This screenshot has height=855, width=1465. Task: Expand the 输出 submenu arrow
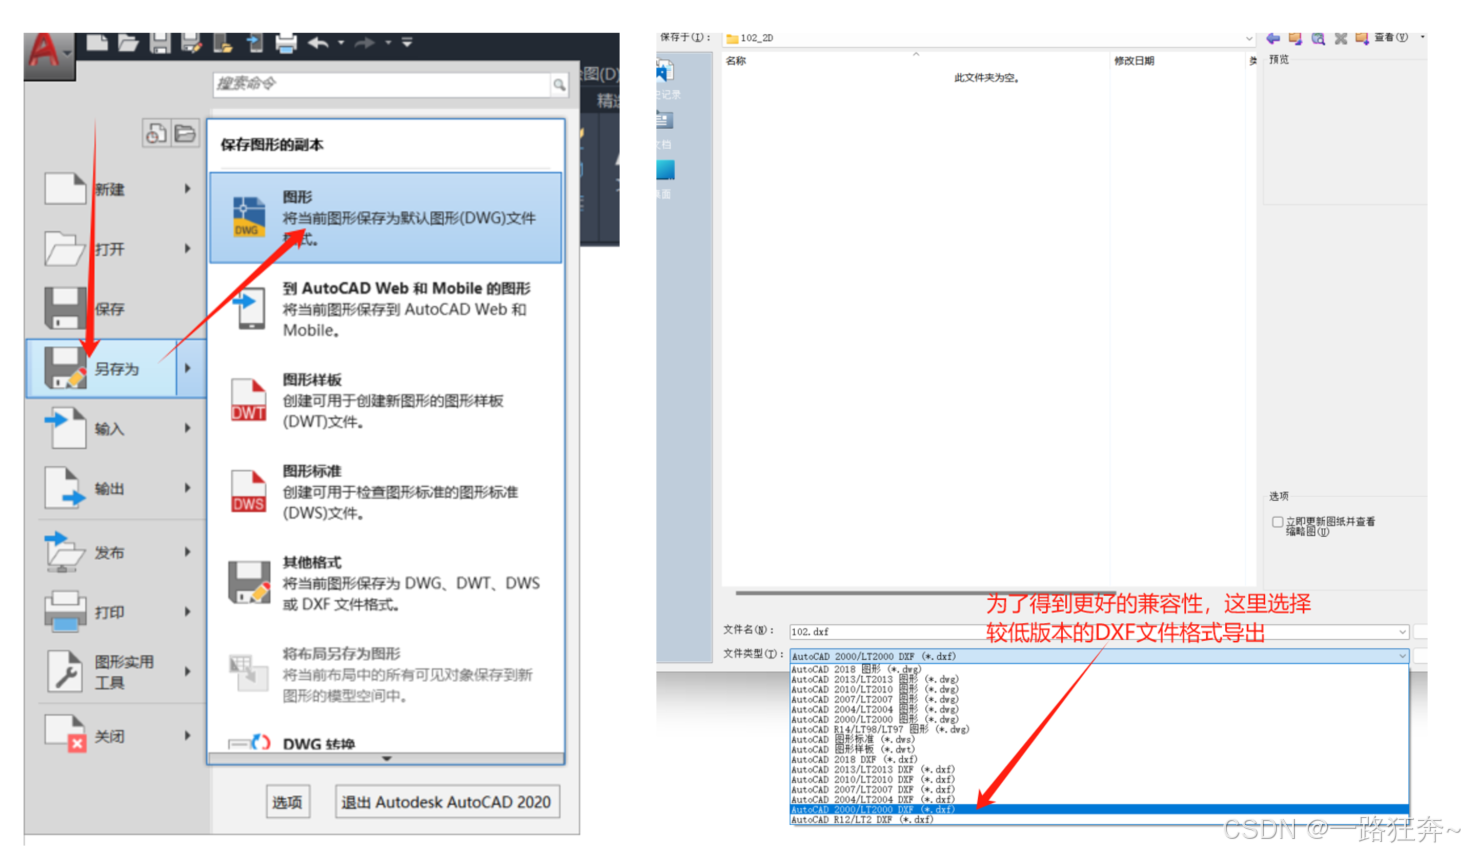tap(187, 489)
